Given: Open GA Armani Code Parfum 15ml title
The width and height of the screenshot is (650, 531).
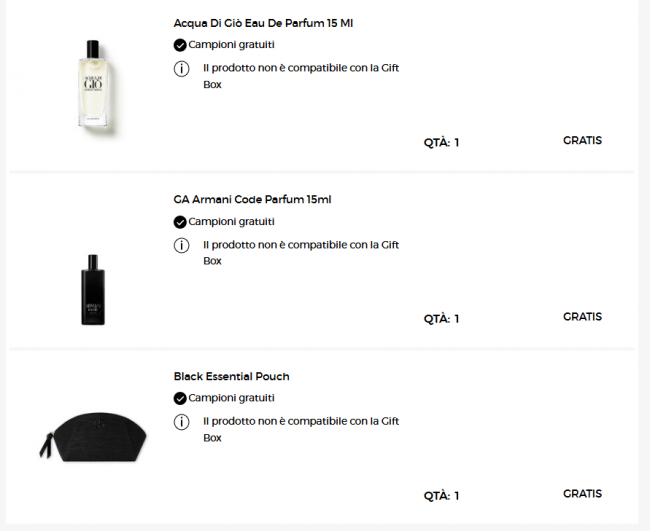Looking at the screenshot, I should coord(252,200).
